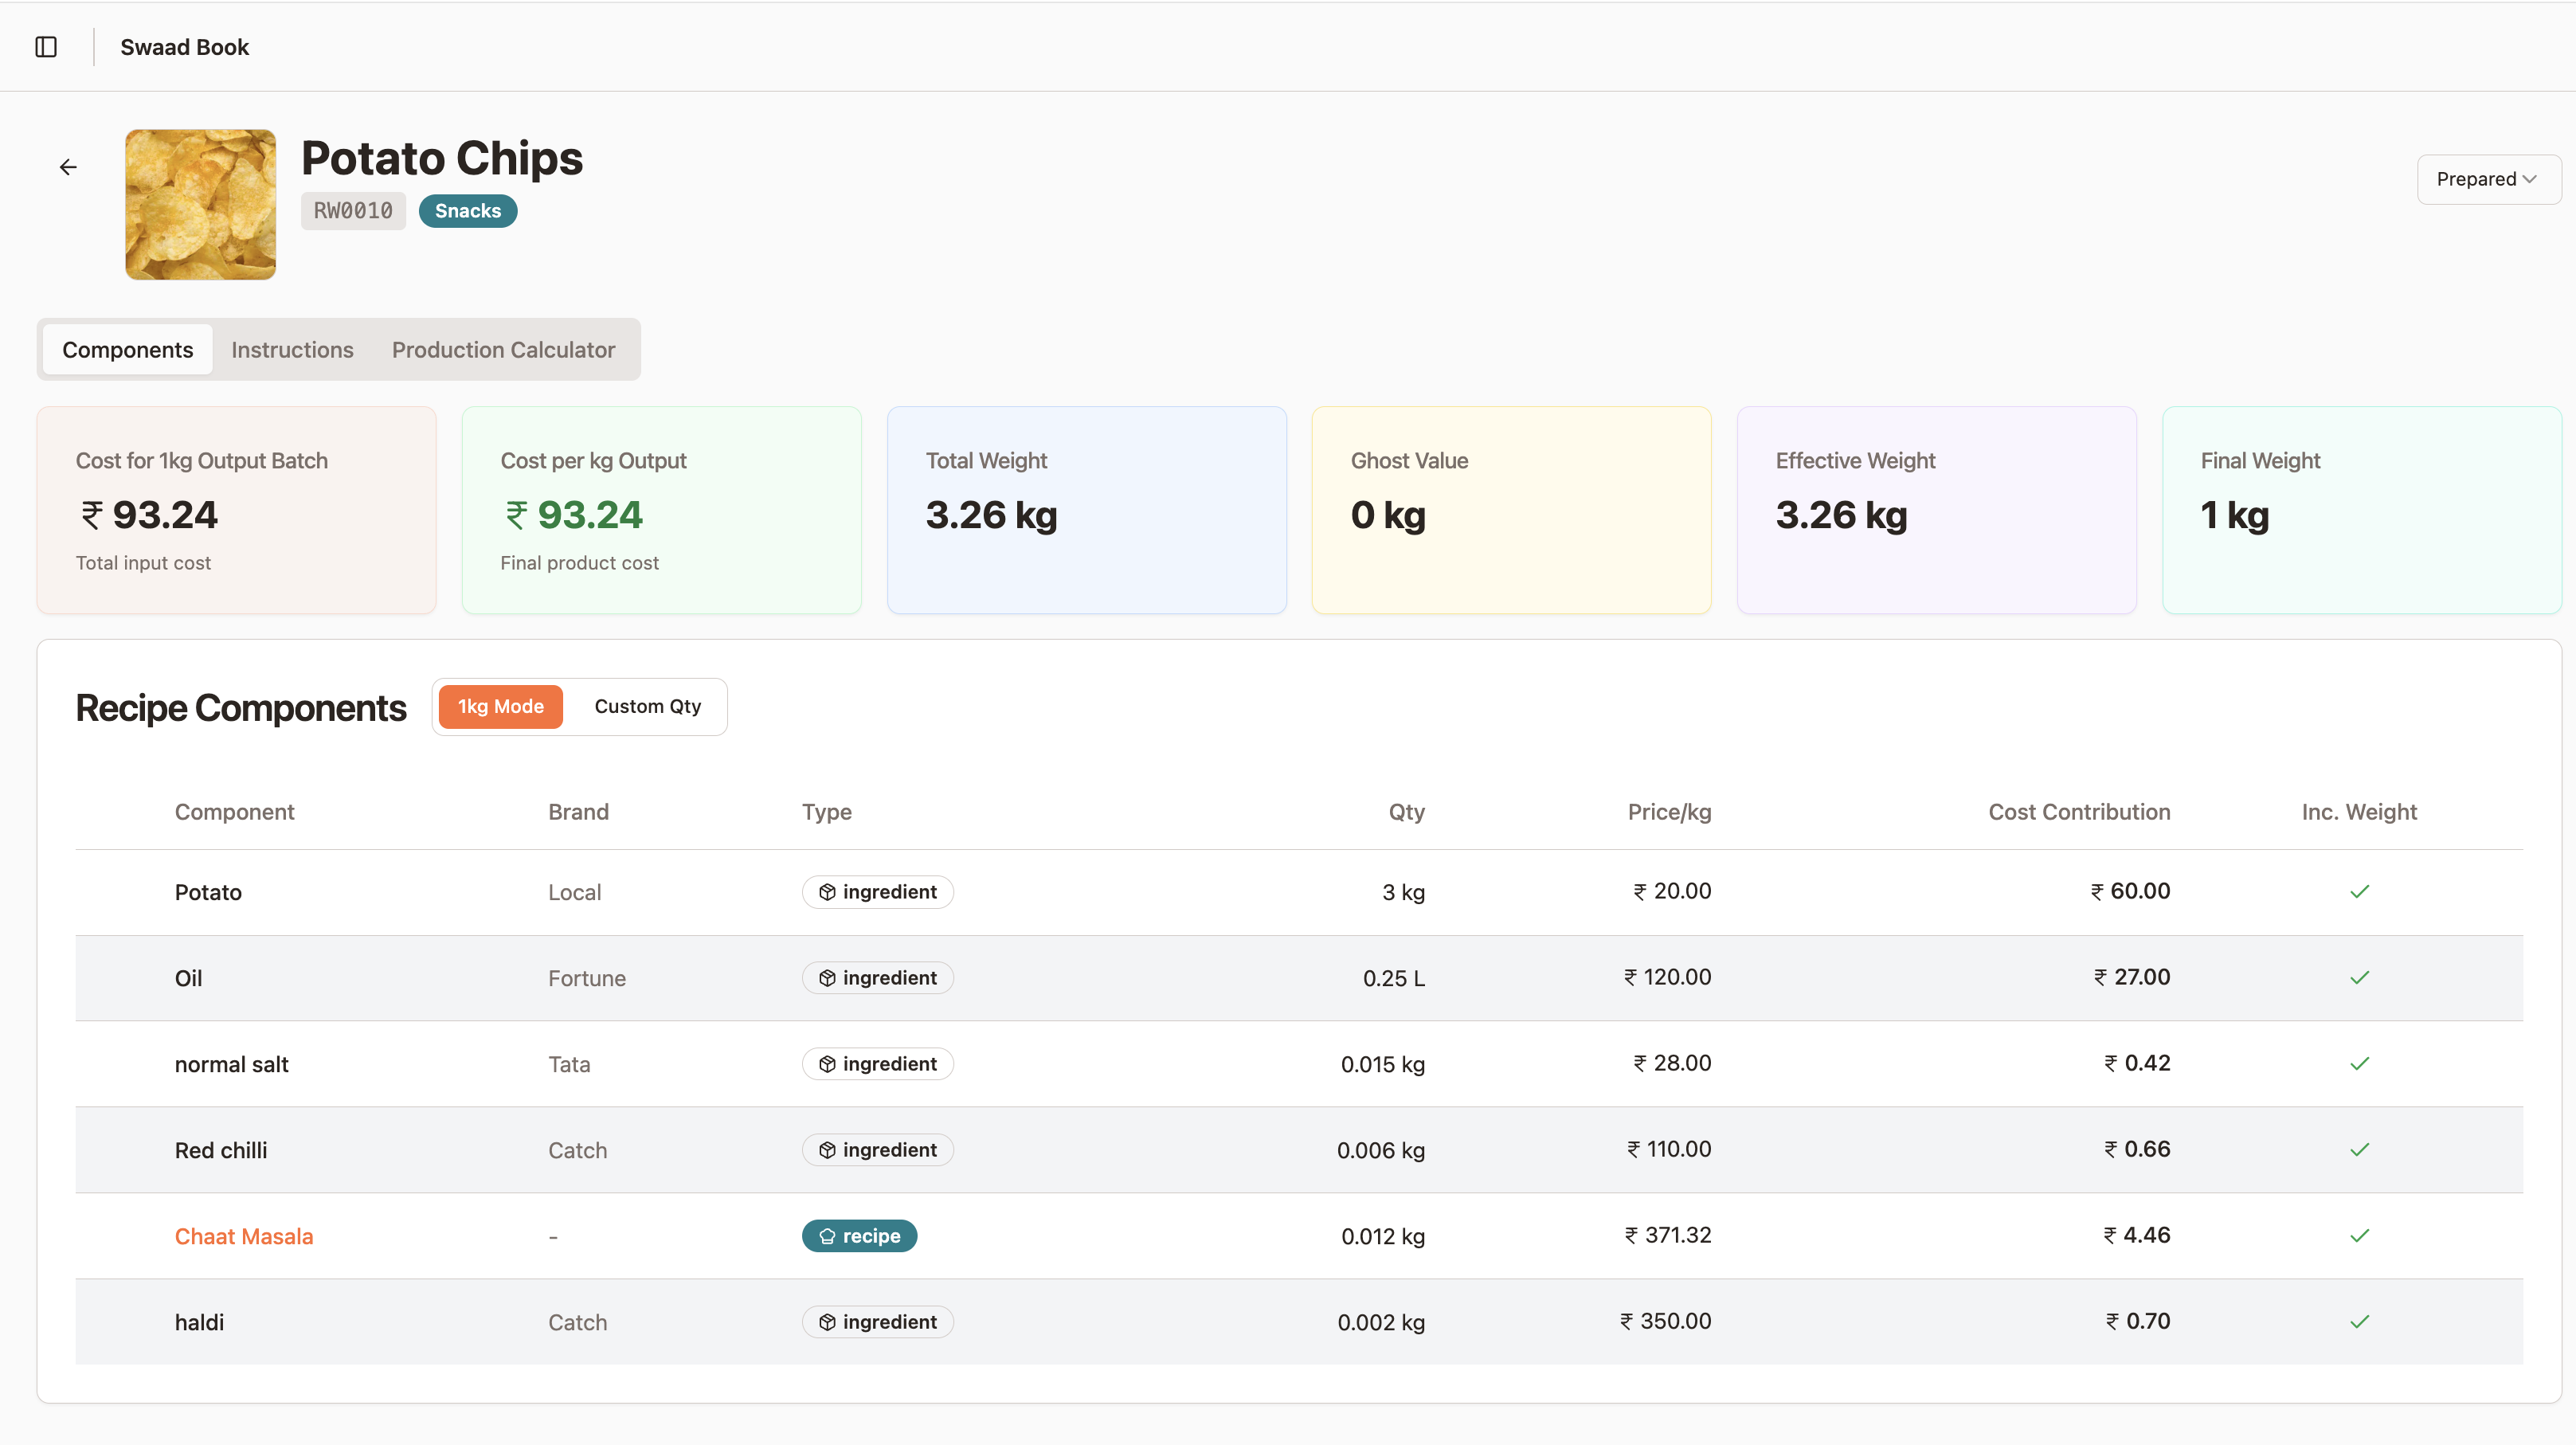Image resolution: width=2576 pixels, height=1445 pixels.
Task: Expand the Prepared dropdown chevron
Action: [x=2529, y=179]
